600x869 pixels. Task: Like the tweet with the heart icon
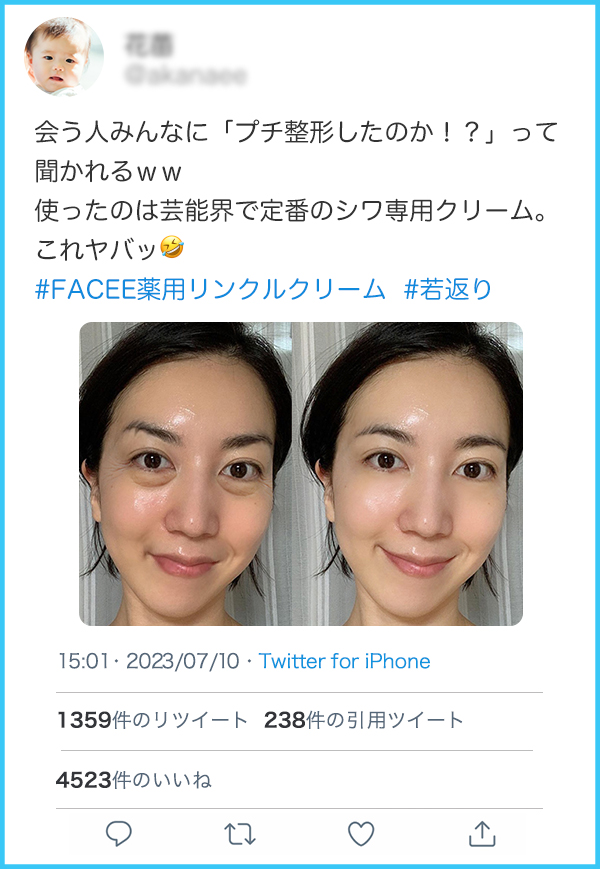click(x=361, y=834)
